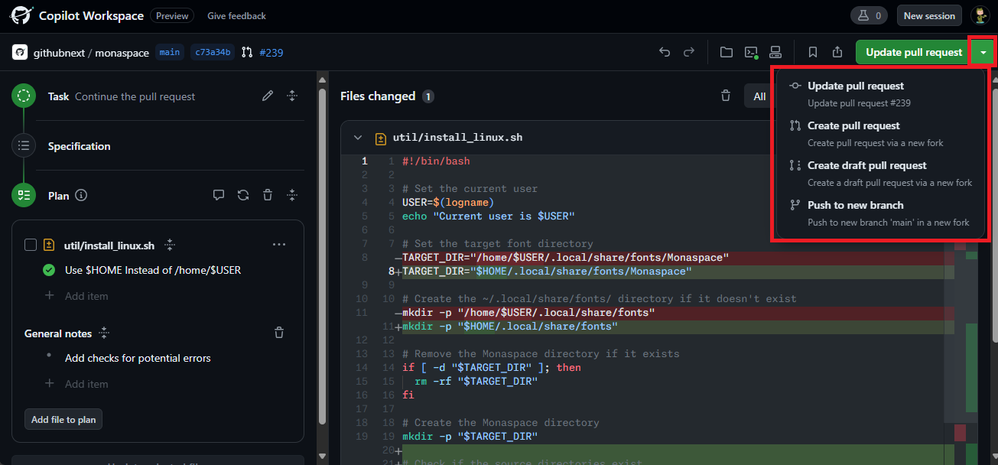Click Add item under General notes
Image resolution: width=998 pixels, height=465 pixels.
click(87, 384)
